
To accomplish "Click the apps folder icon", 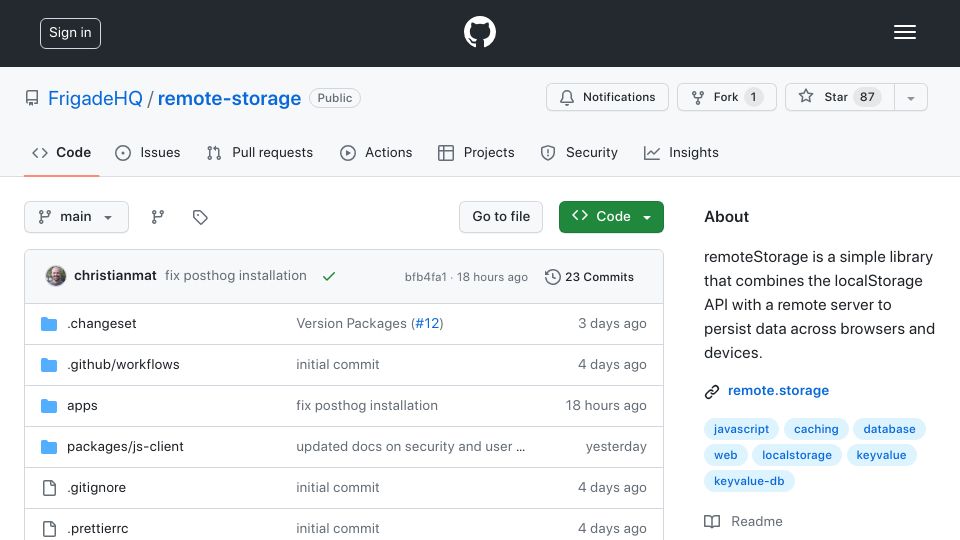I will 49,405.
